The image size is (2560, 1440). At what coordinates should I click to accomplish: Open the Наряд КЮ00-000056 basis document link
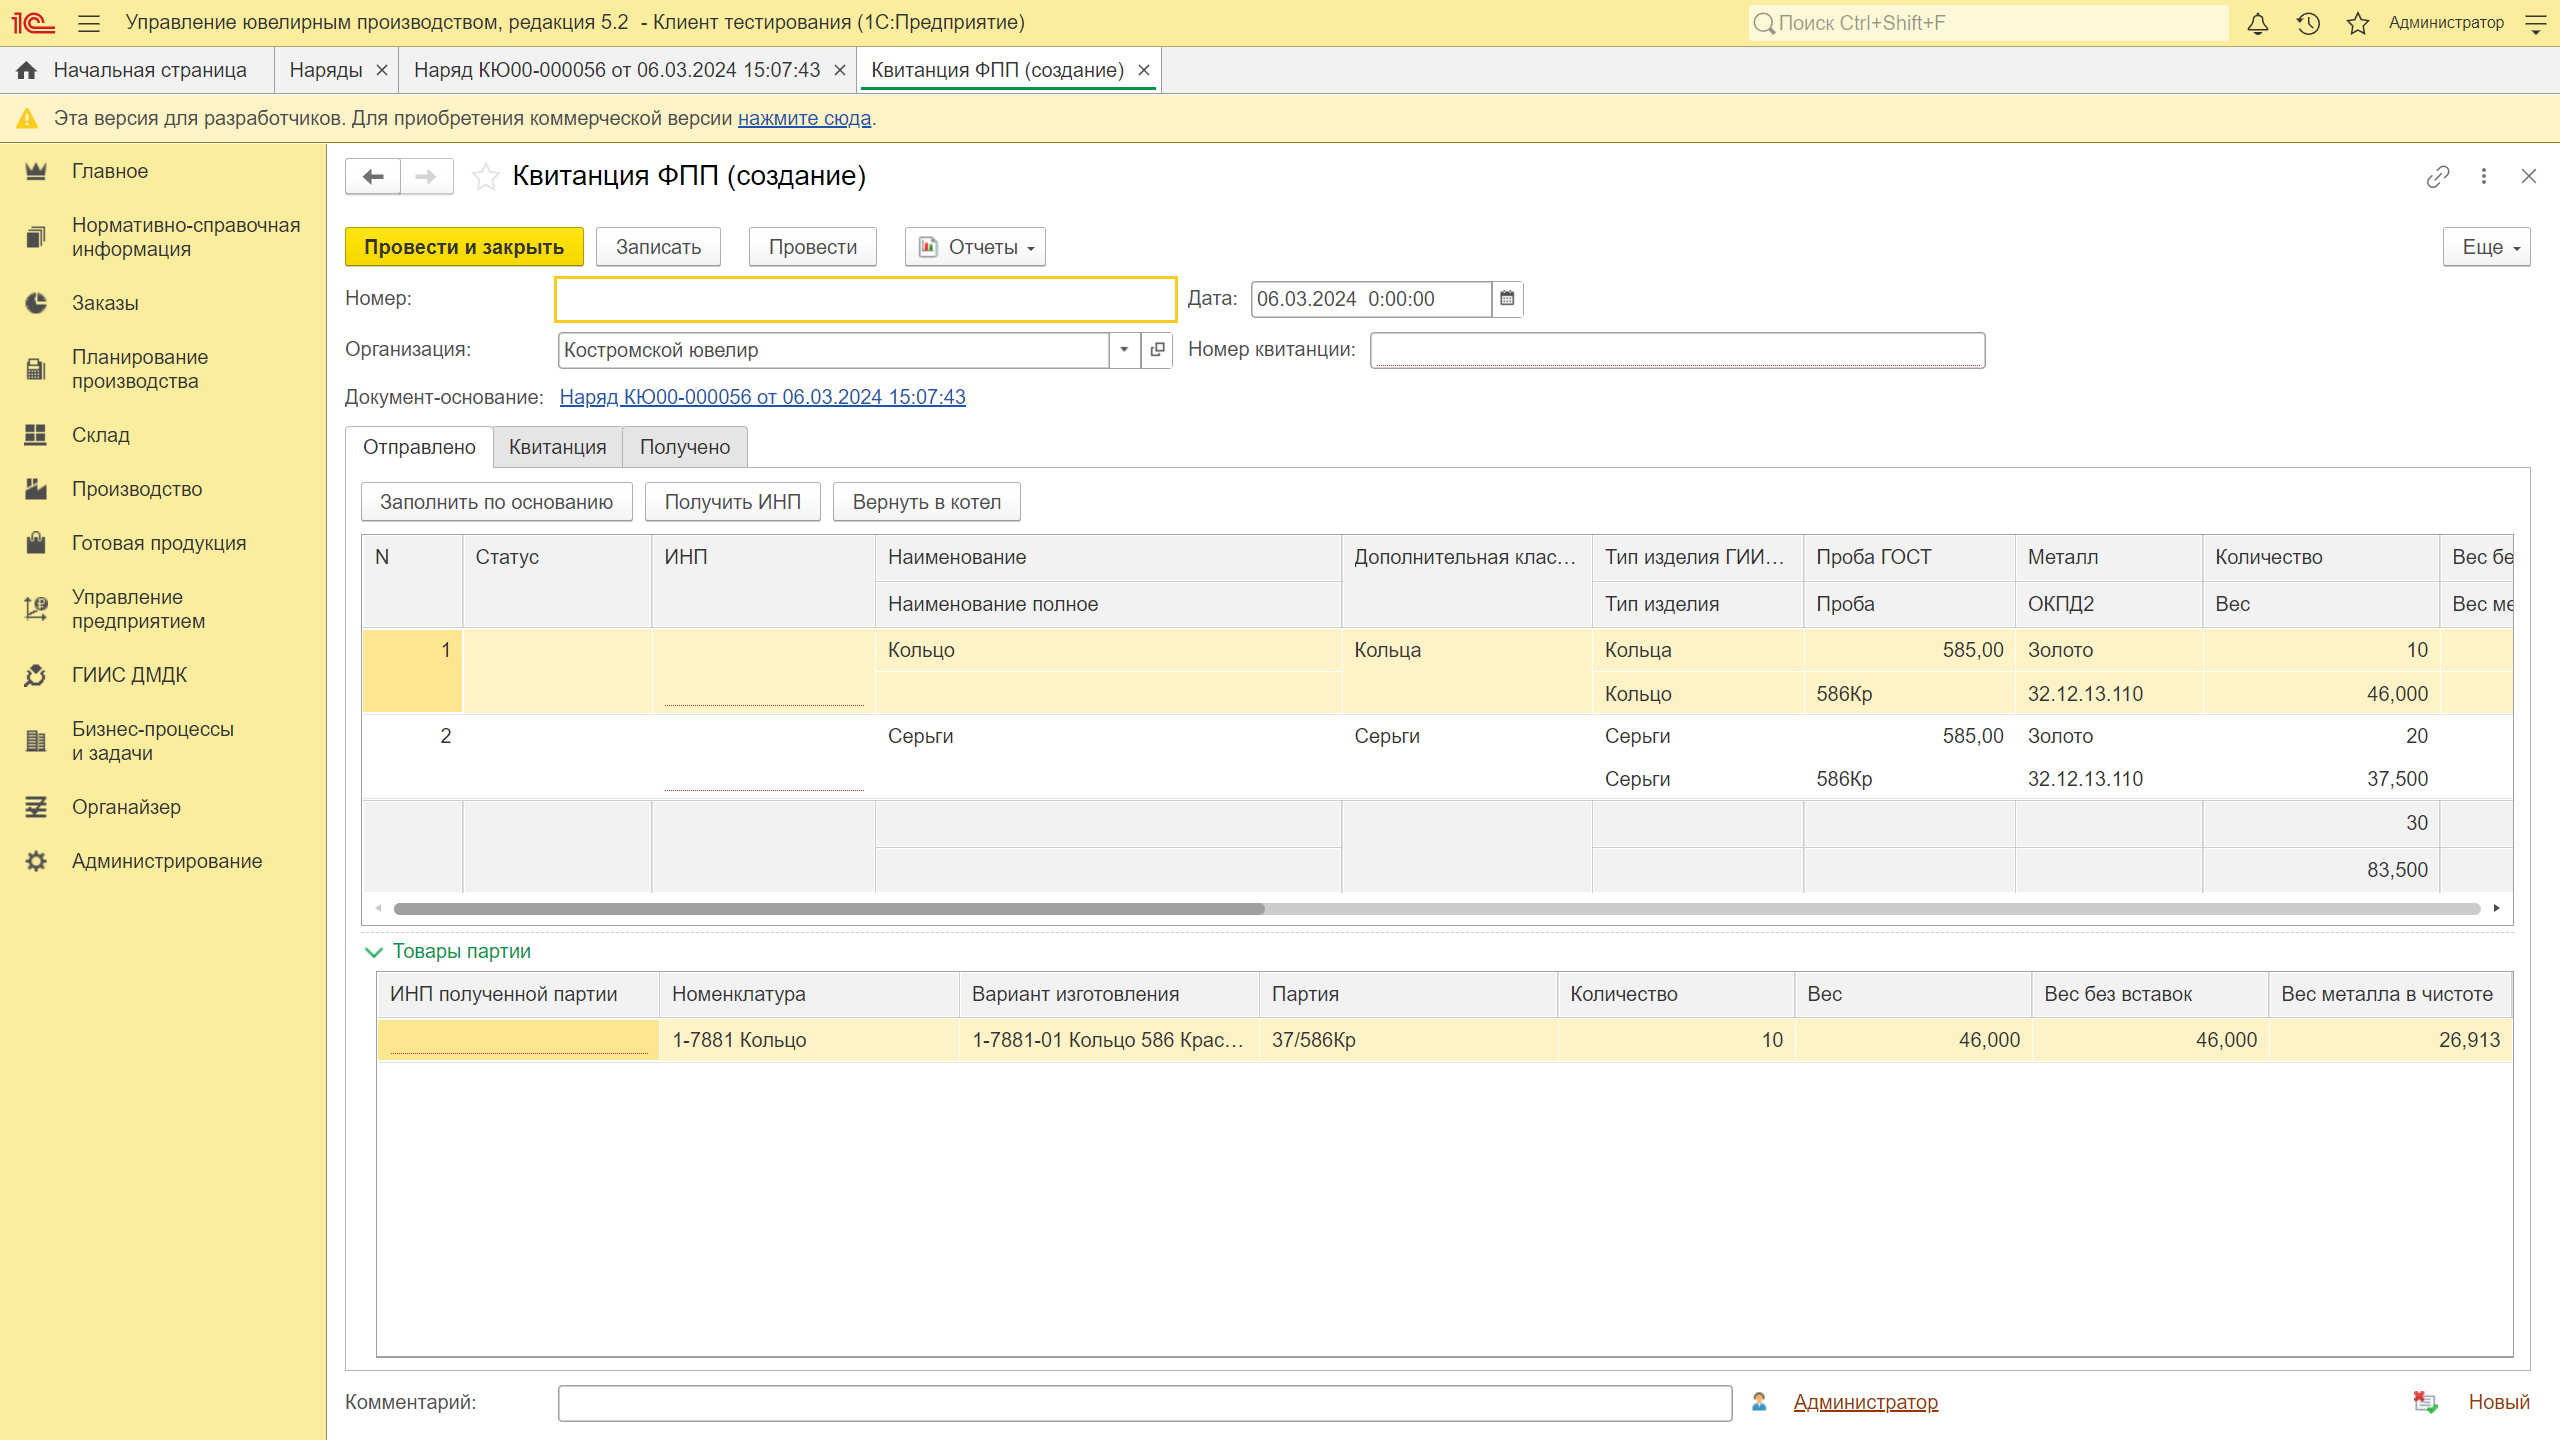pos(763,397)
